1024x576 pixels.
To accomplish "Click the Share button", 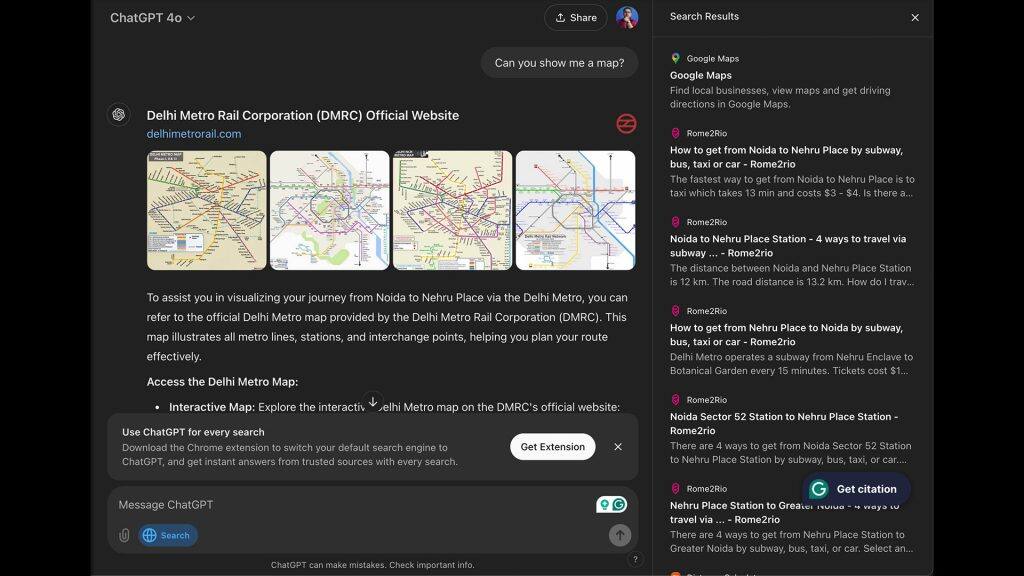I will [x=575, y=18].
